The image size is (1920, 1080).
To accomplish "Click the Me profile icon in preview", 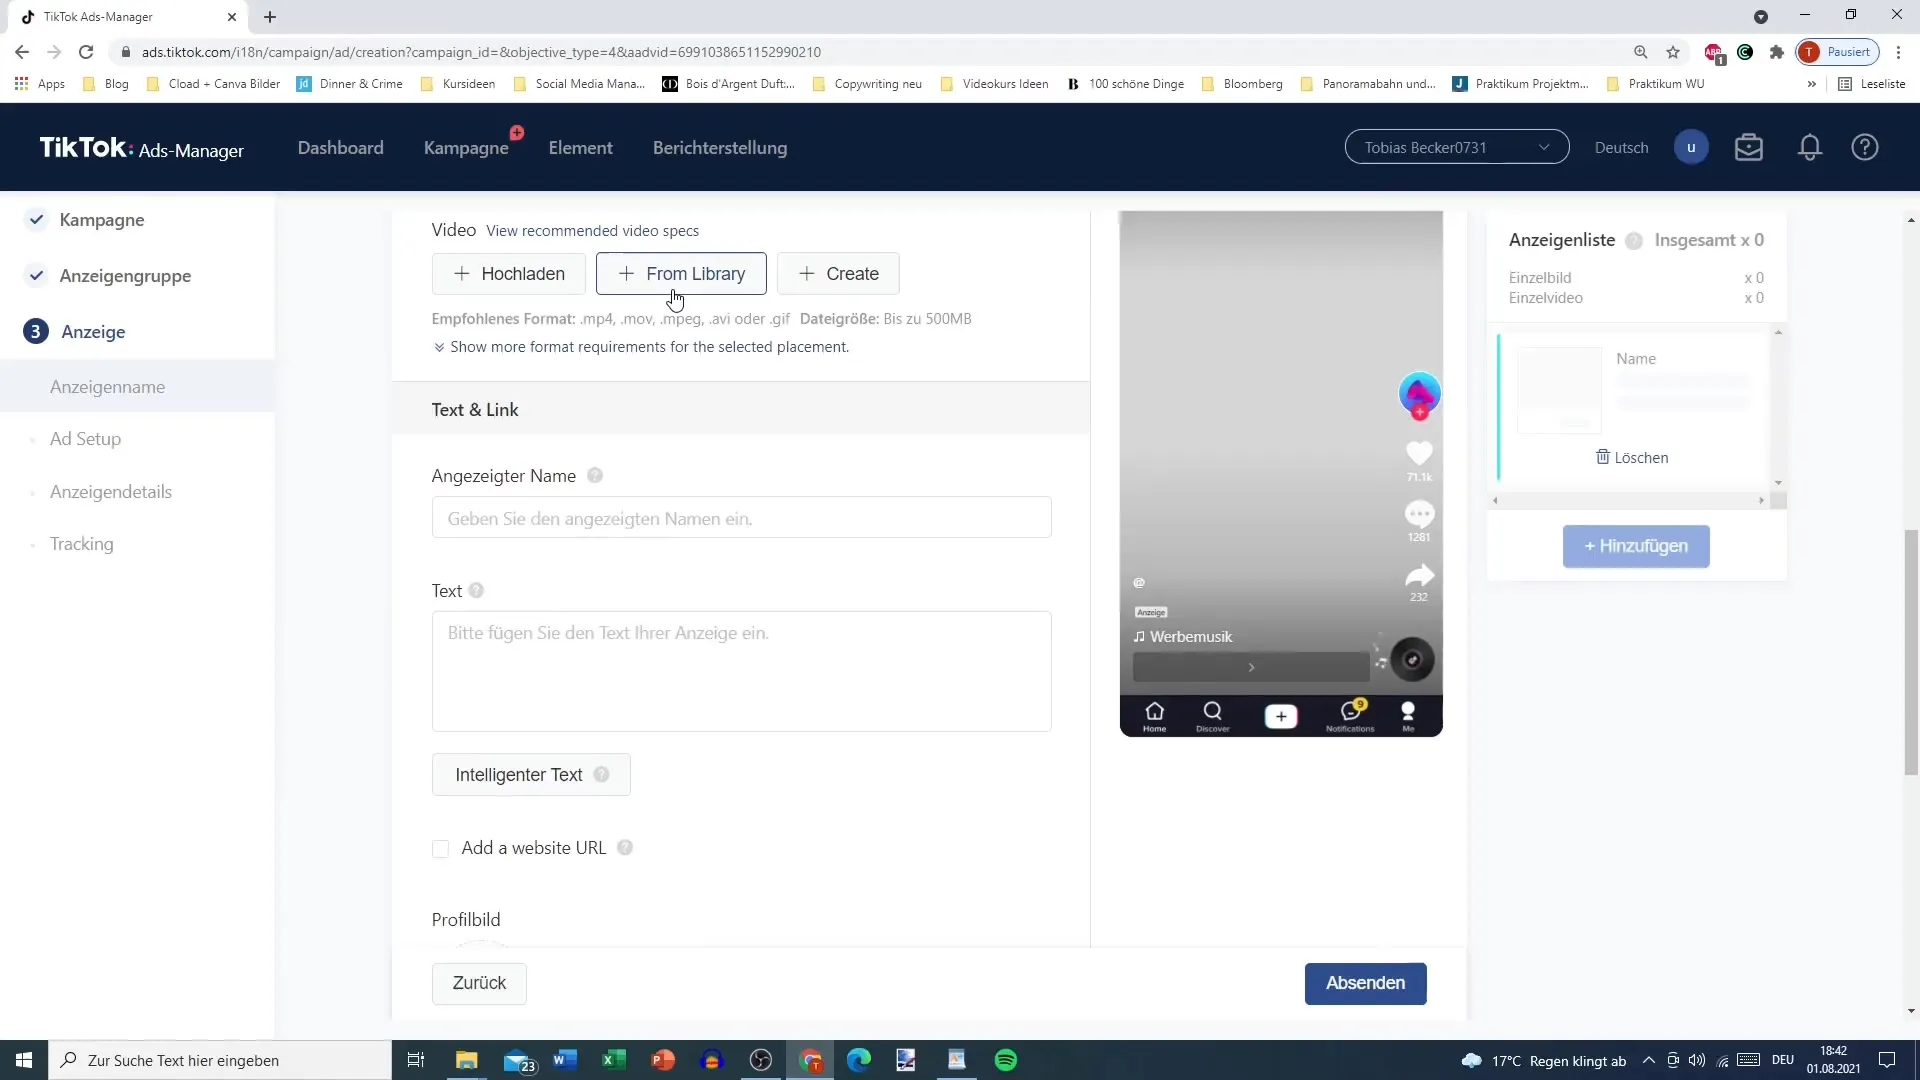I will (1408, 716).
